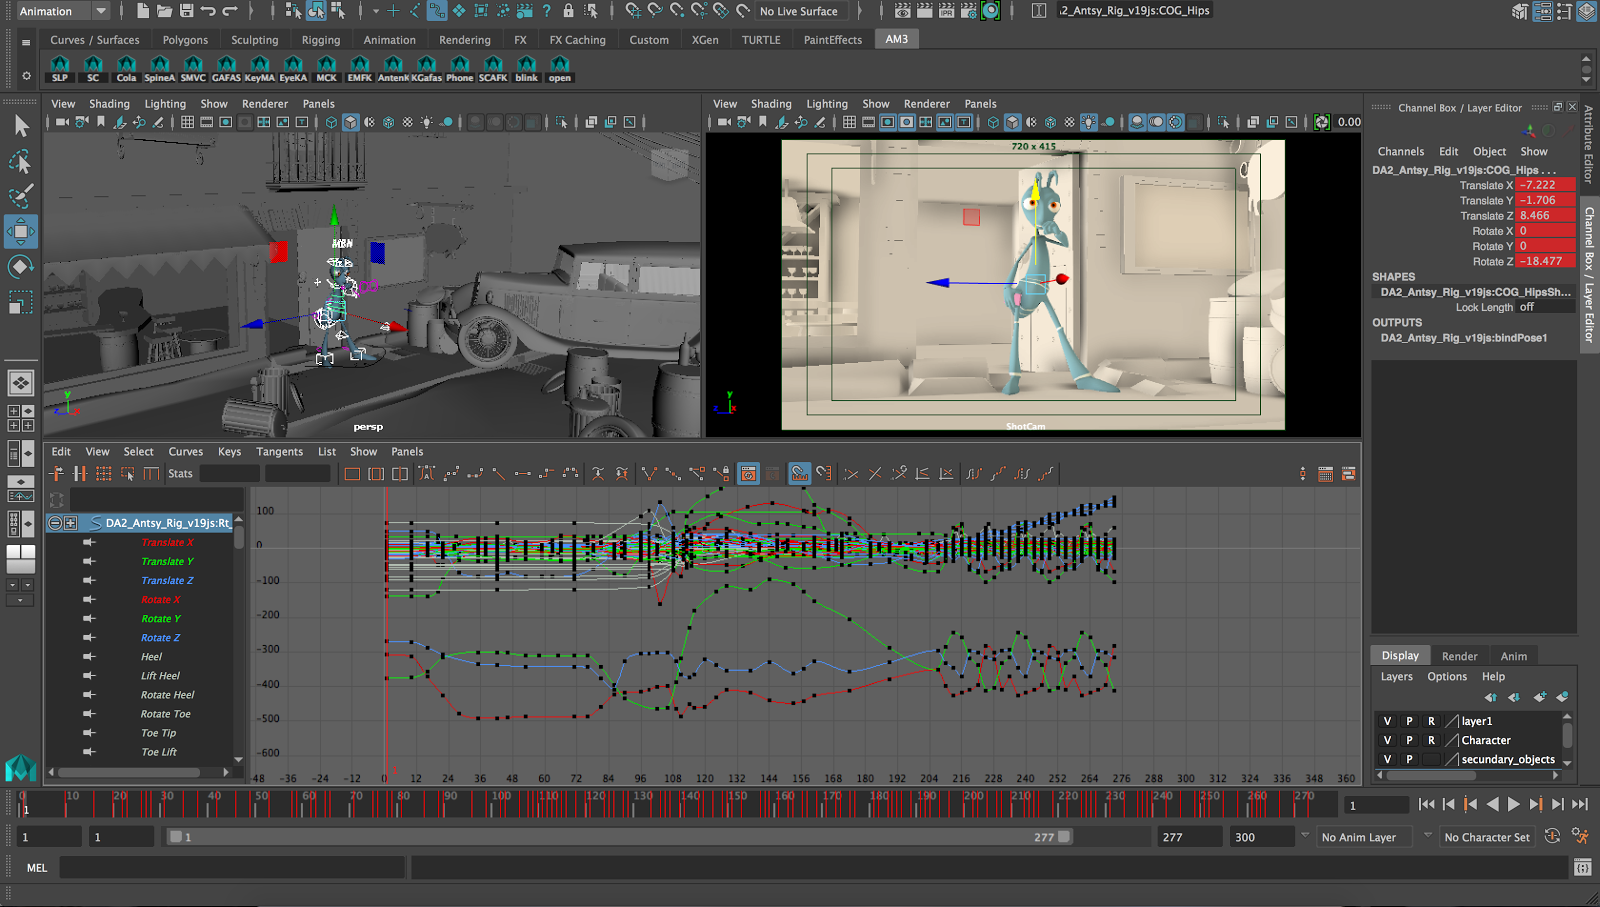This screenshot has height=907, width=1600.
Task: Toggle visibility of layer1
Action: 1387,721
